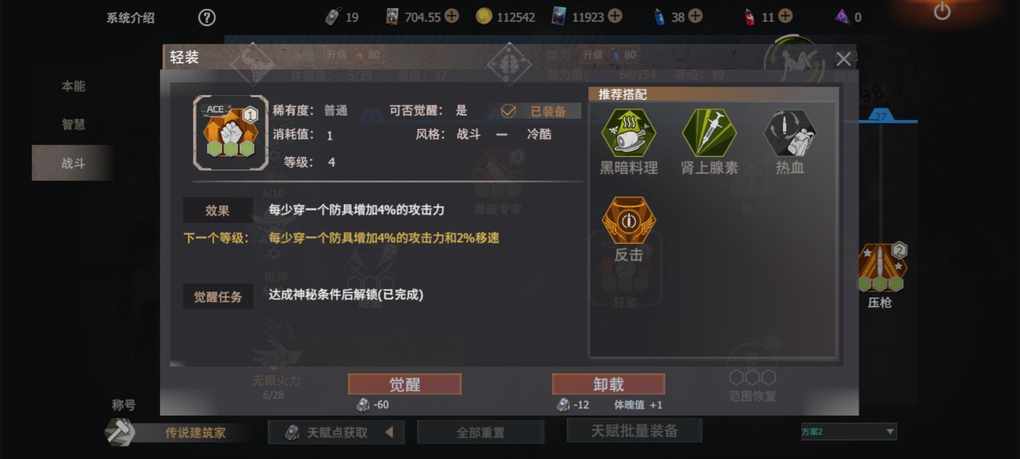Open the 黑暗料理 recommended talent icon
The height and width of the screenshot is (459, 1020).
[628, 132]
